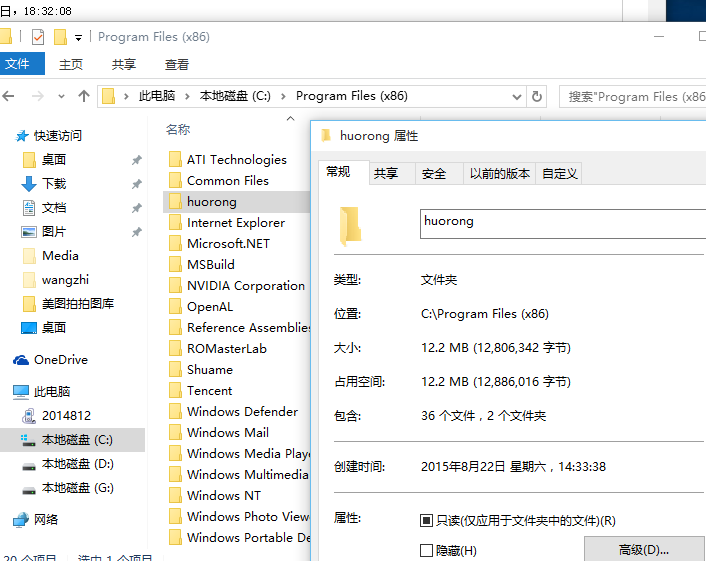Click the Up one level arrow

coord(84,96)
